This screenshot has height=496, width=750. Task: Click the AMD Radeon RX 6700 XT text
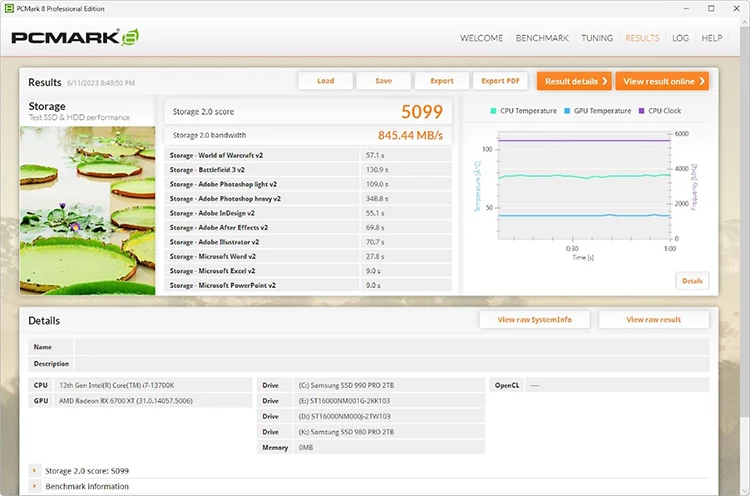click(x=126, y=401)
